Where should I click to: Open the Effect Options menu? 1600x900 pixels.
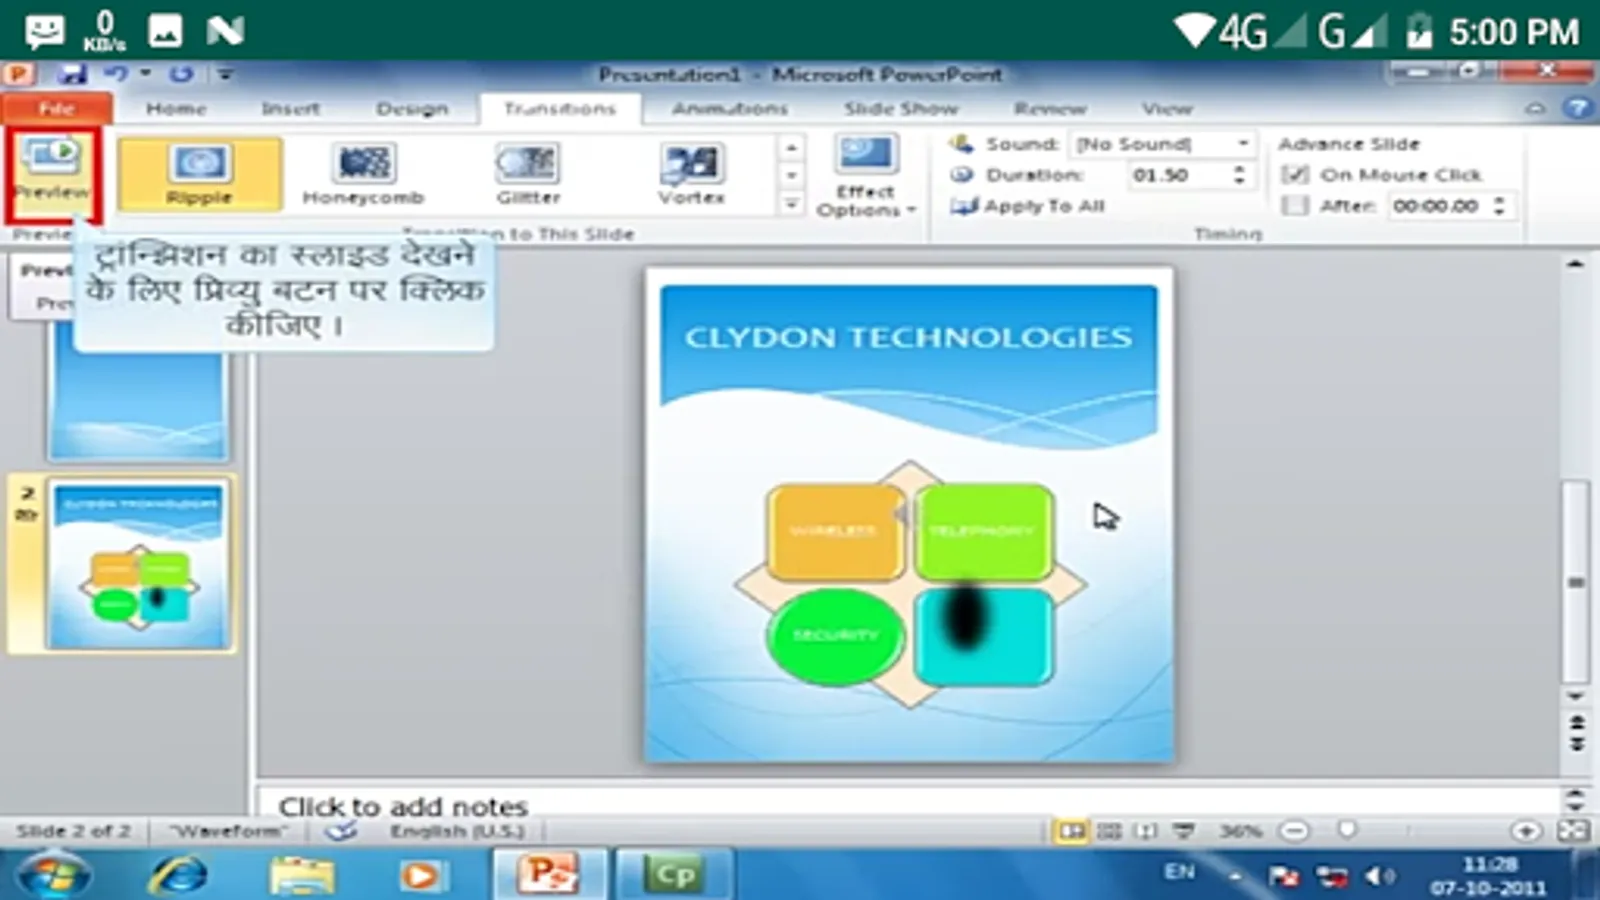866,175
